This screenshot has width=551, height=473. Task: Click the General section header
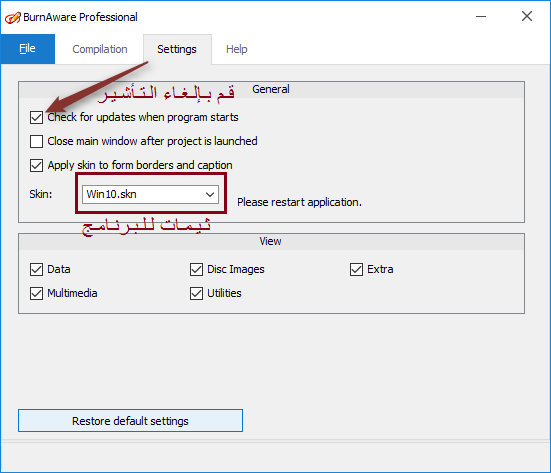coord(271,89)
